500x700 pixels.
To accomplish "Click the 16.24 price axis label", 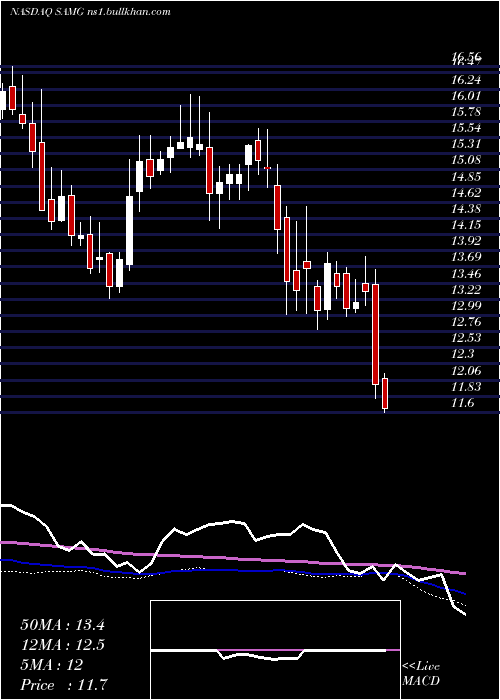I will pos(467,80).
